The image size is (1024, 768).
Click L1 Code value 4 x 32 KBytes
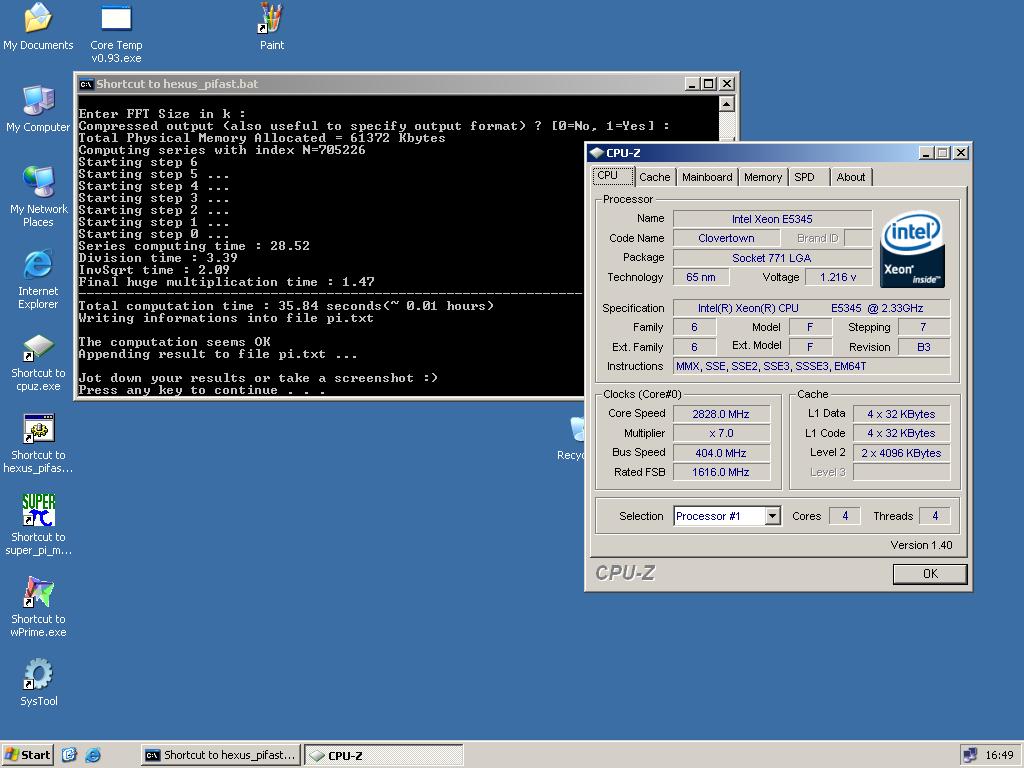(901, 433)
